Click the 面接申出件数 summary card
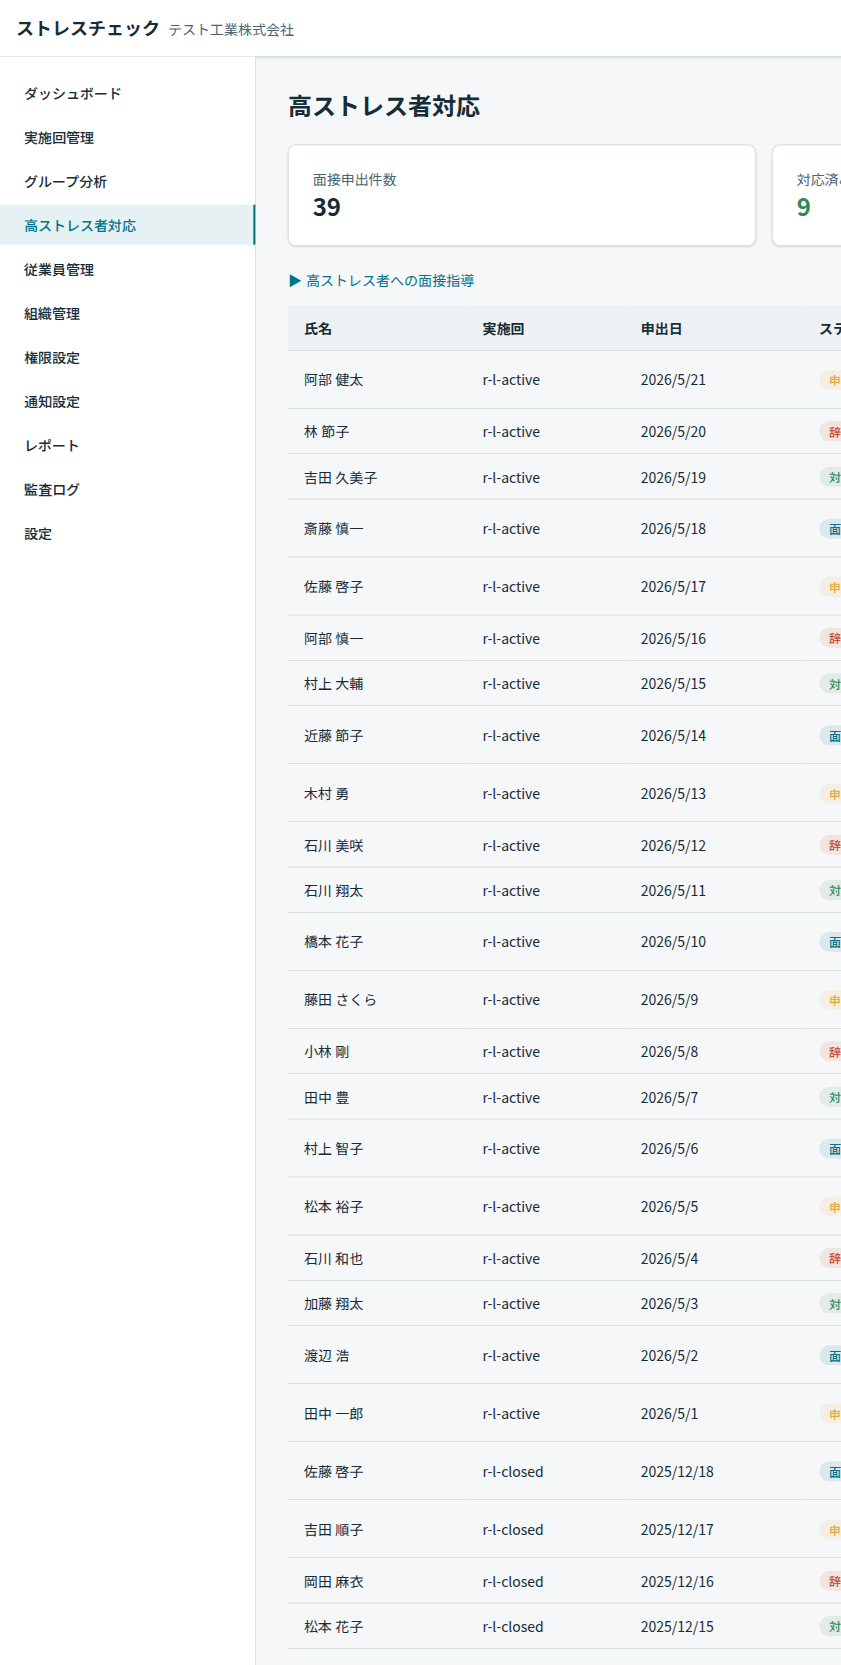Screen dimensions: 841x1665 coord(521,195)
